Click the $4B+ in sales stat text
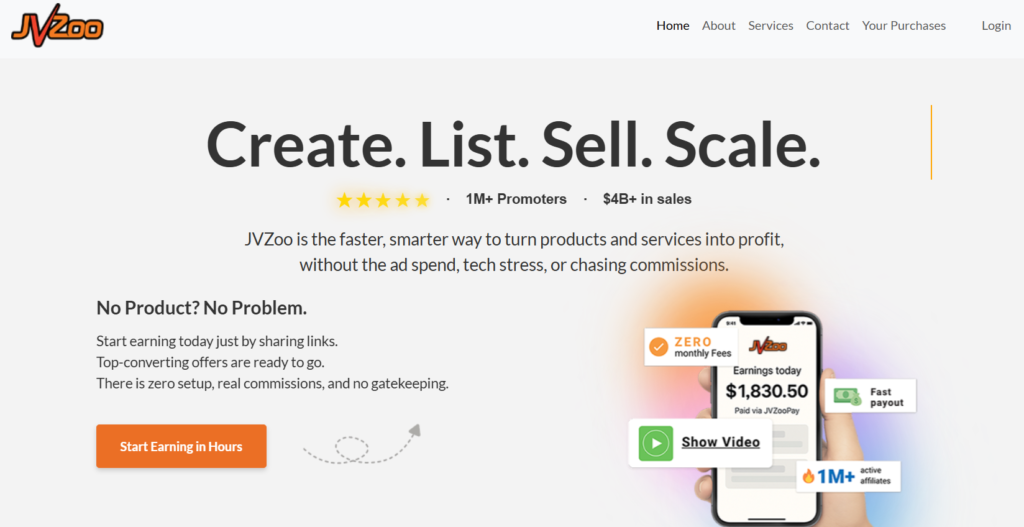Viewport: 1024px width, 527px height. coord(647,199)
